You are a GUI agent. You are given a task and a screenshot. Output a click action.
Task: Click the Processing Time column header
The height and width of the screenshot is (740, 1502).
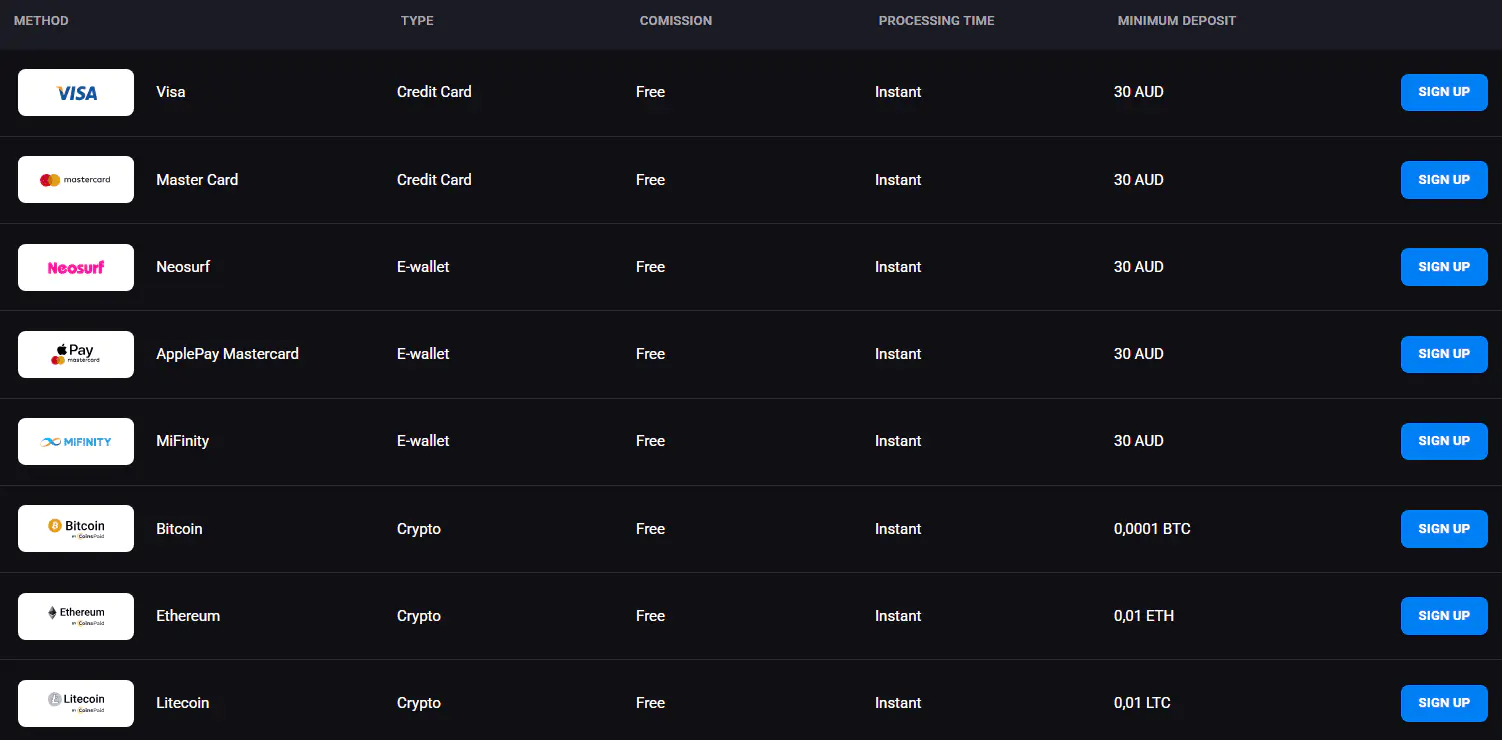[x=936, y=21]
